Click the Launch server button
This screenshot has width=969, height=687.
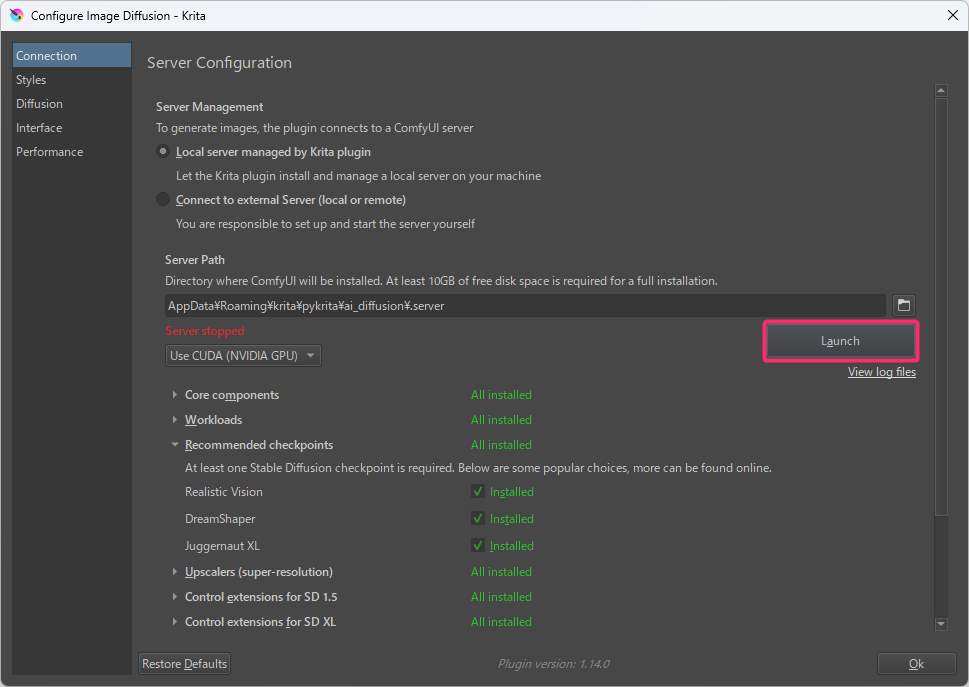[x=840, y=341]
